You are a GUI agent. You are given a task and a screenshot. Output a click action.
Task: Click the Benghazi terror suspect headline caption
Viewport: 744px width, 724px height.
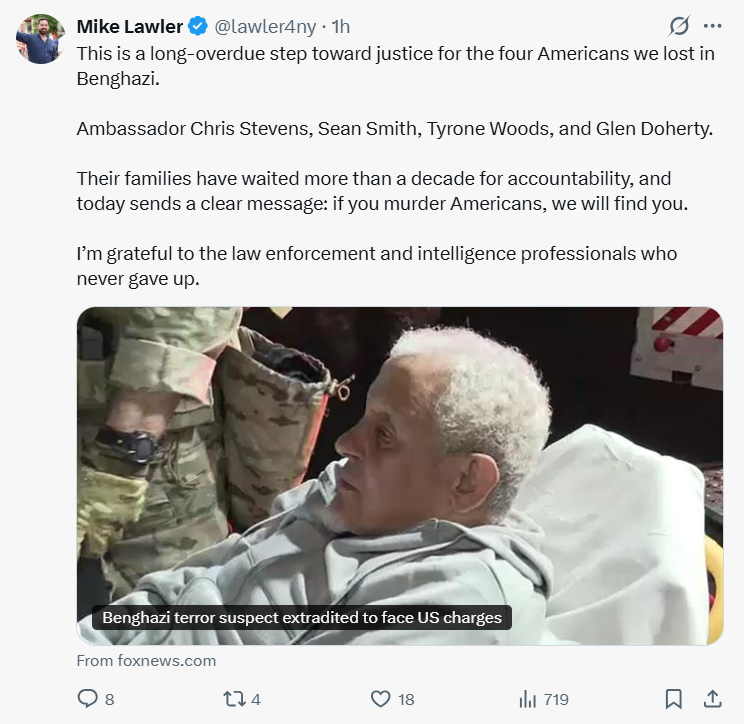pyautogui.click(x=302, y=617)
